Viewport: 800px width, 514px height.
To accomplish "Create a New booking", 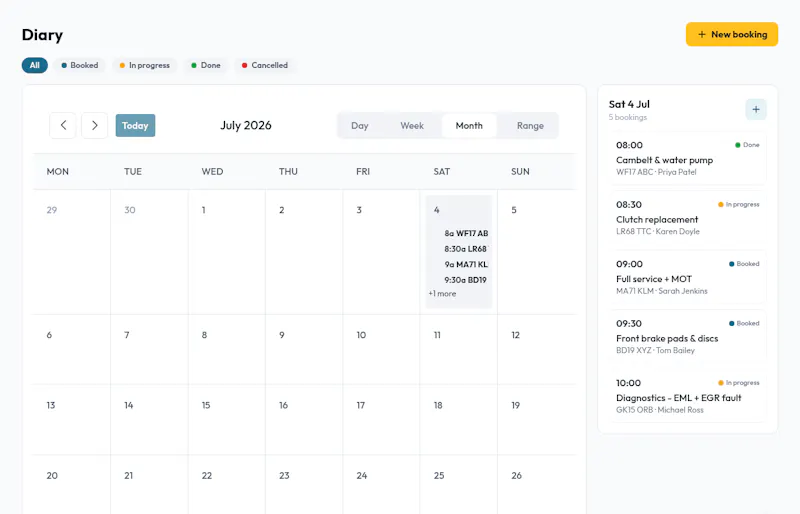I will pos(732,34).
